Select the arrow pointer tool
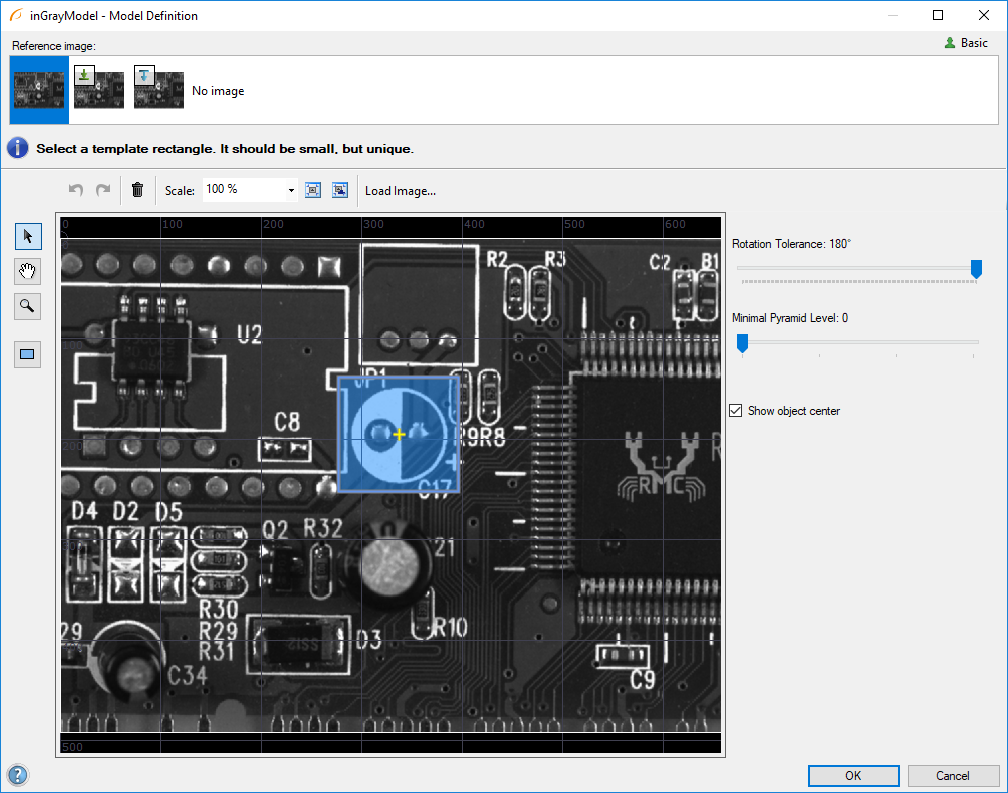 [27, 236]
